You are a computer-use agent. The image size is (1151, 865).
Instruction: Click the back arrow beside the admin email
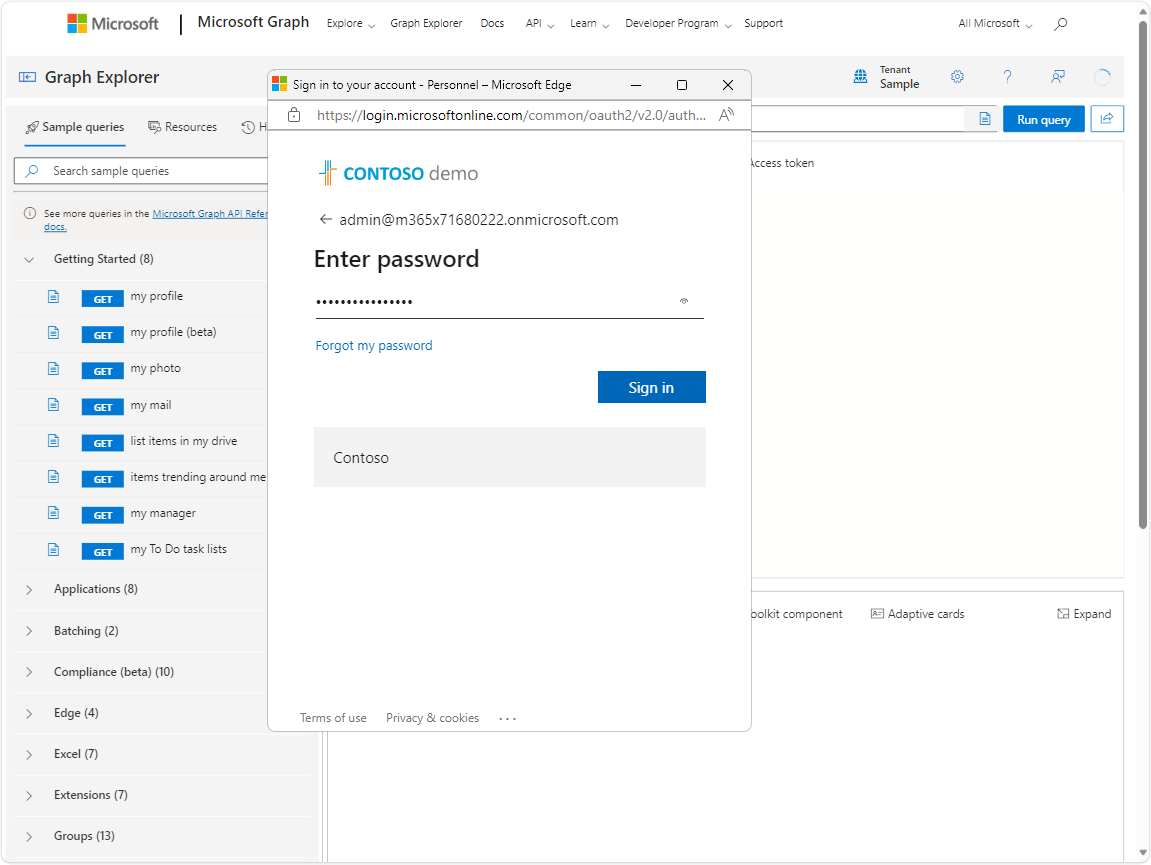[325, 220]
